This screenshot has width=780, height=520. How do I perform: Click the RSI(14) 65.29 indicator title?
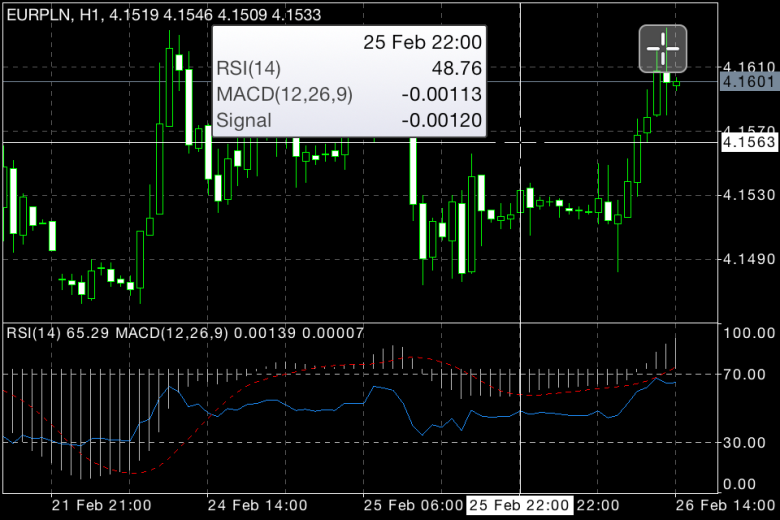(58, 332)
